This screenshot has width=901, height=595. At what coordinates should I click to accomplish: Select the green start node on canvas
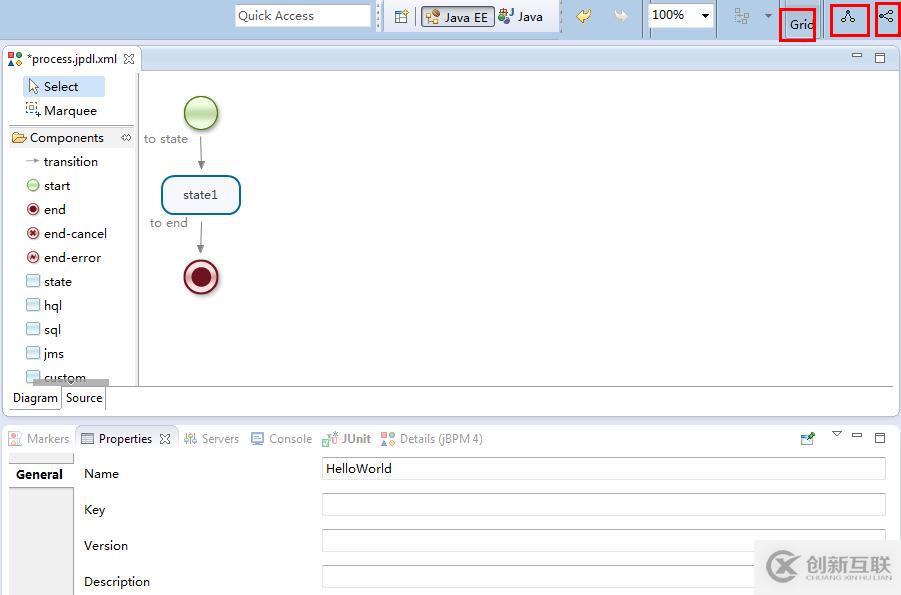[x=201, y=113]
